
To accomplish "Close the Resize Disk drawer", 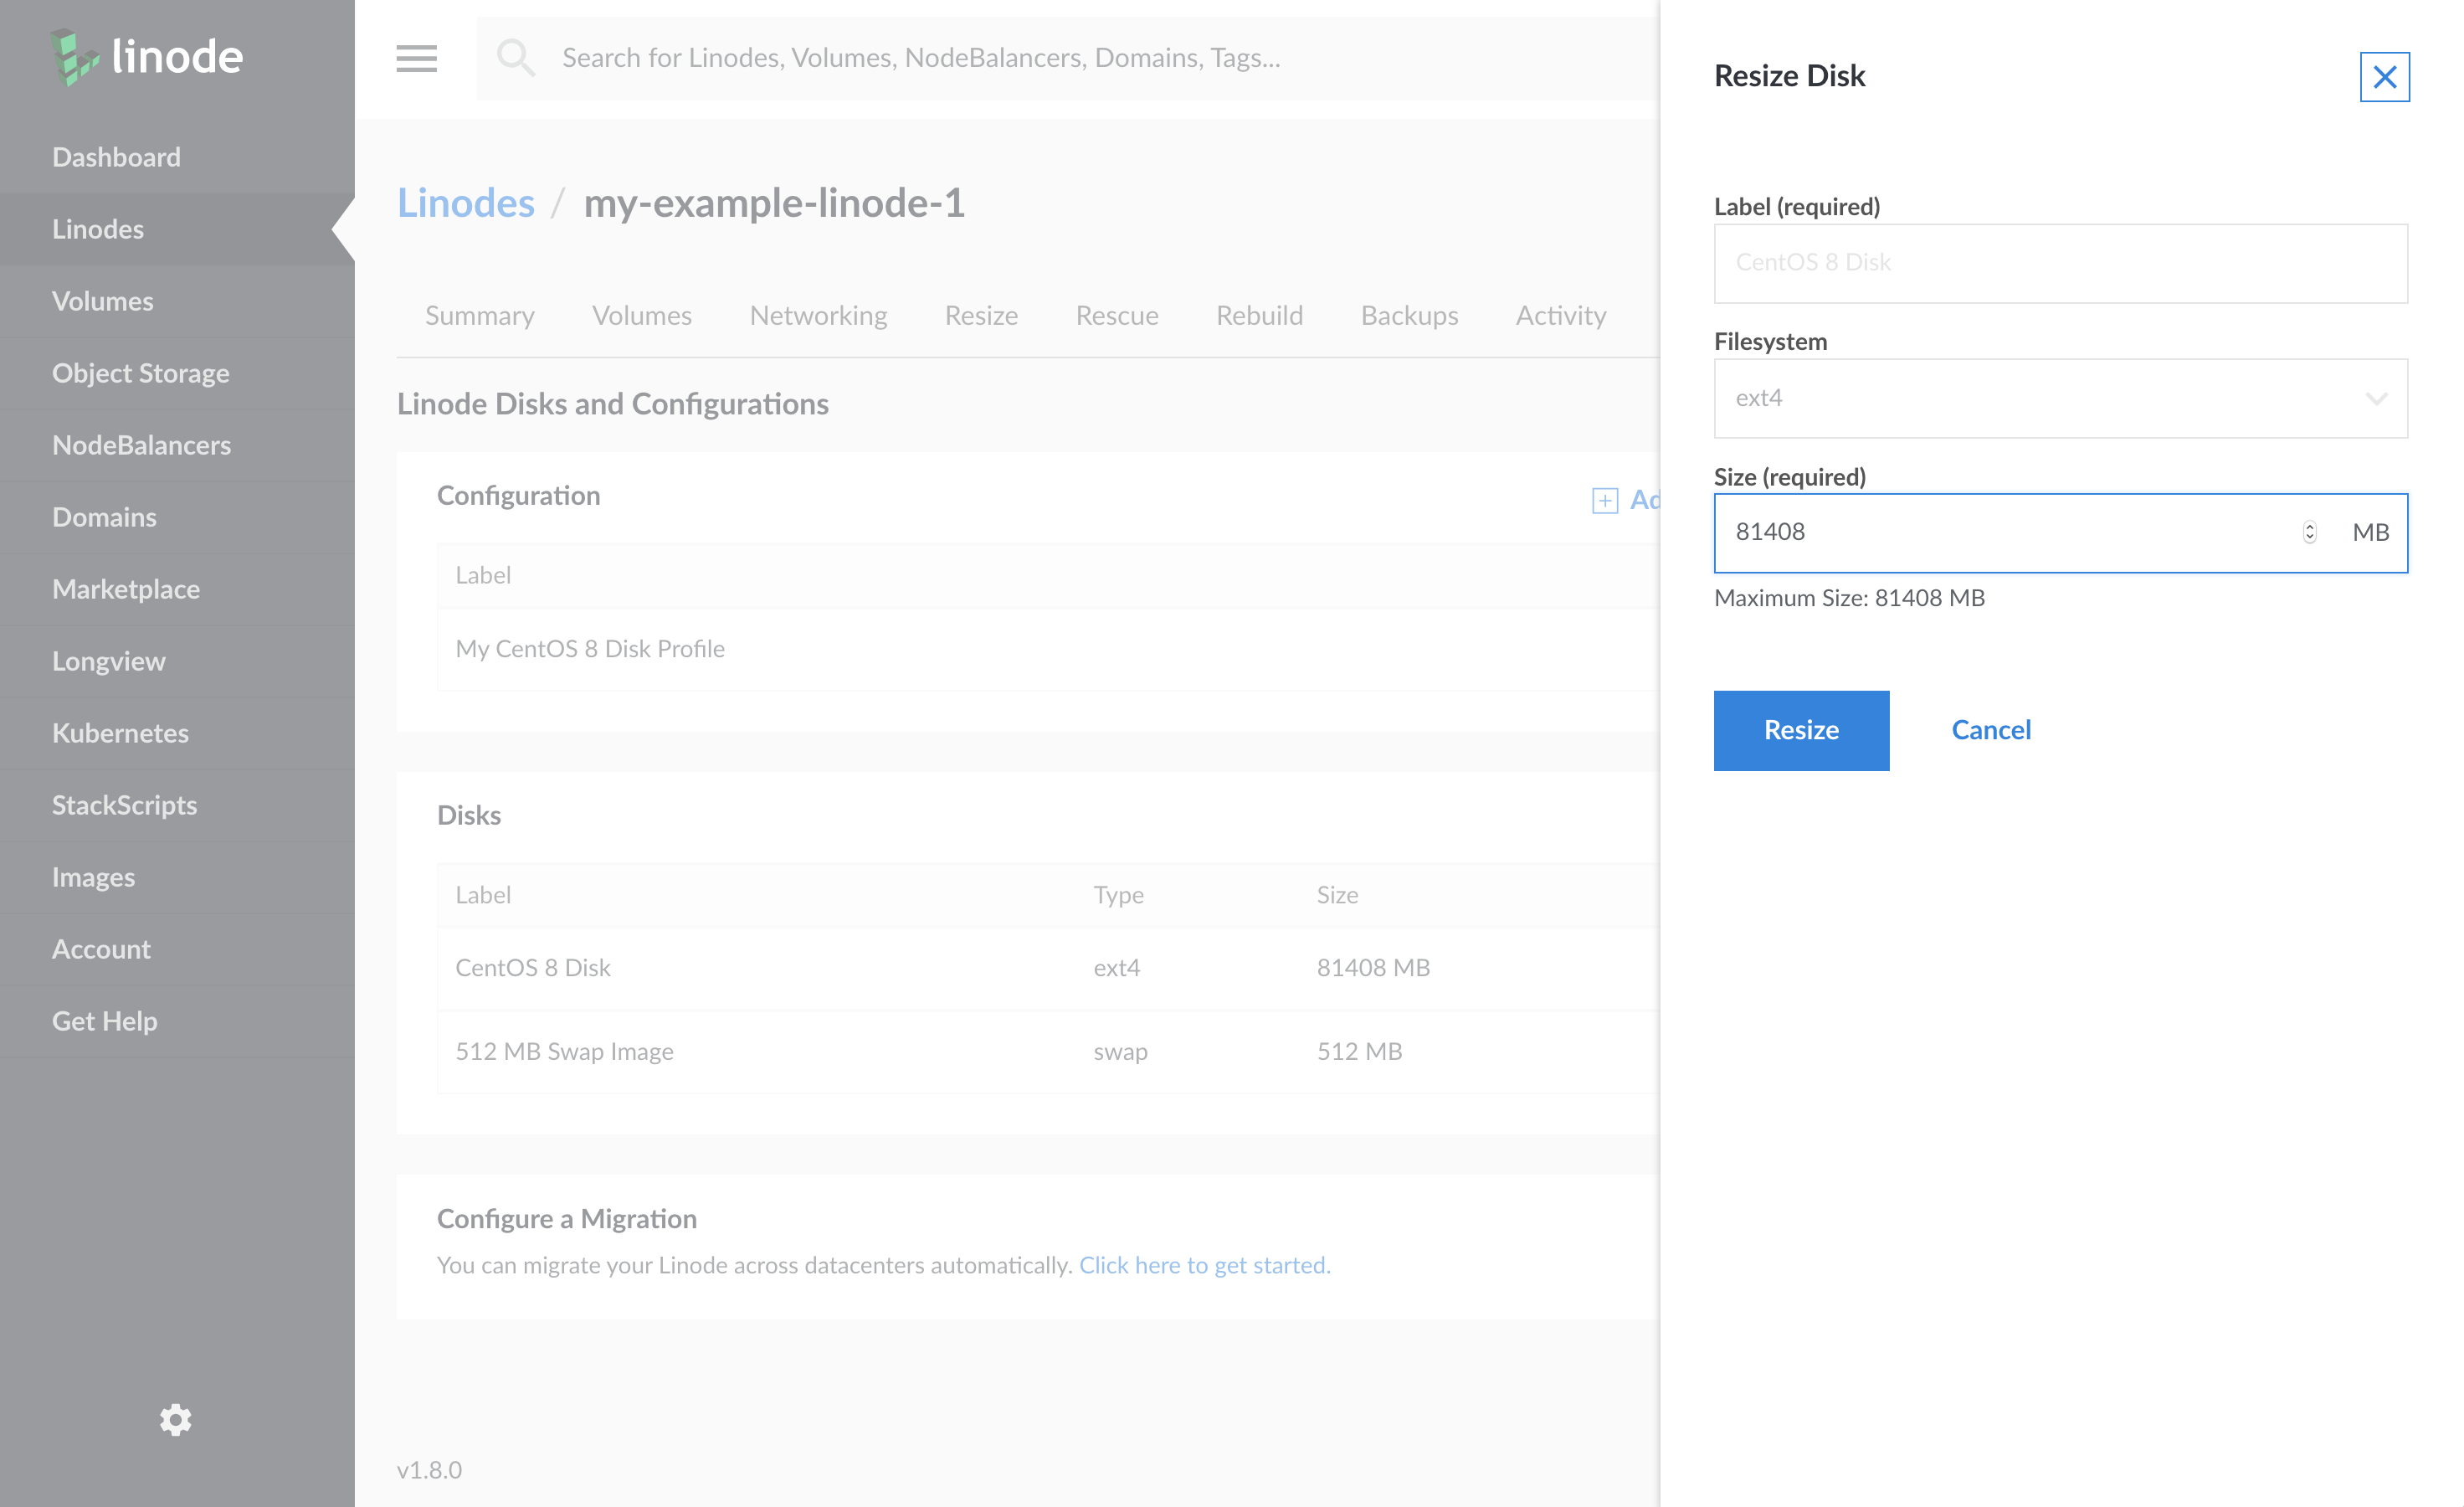I will pos(2384,77).
